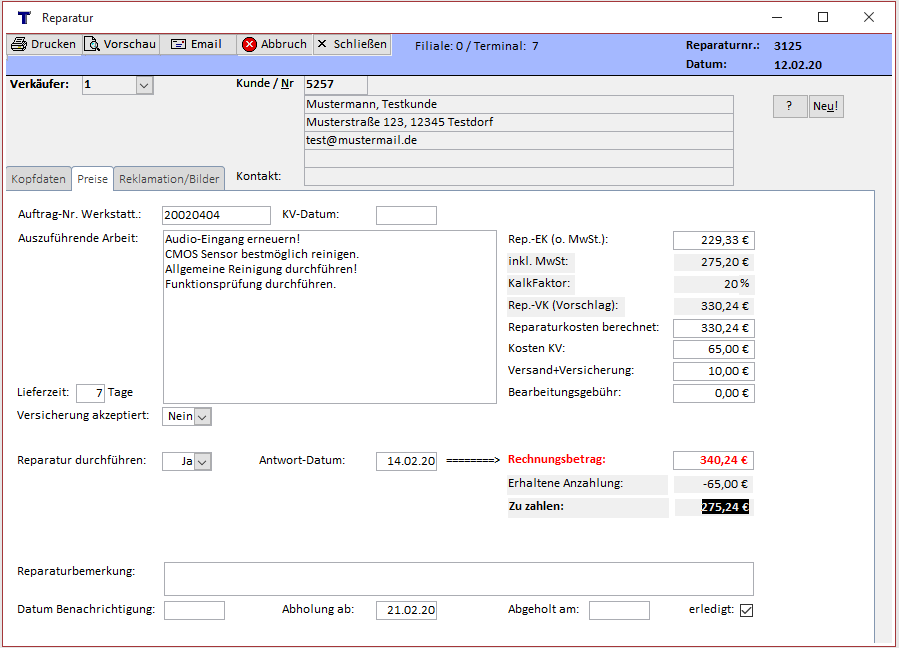Image resolution: width=899 pixels, height=648 pixels.
Task: Click the Datum Benachrichtigung field
Action: coord(194,610)
